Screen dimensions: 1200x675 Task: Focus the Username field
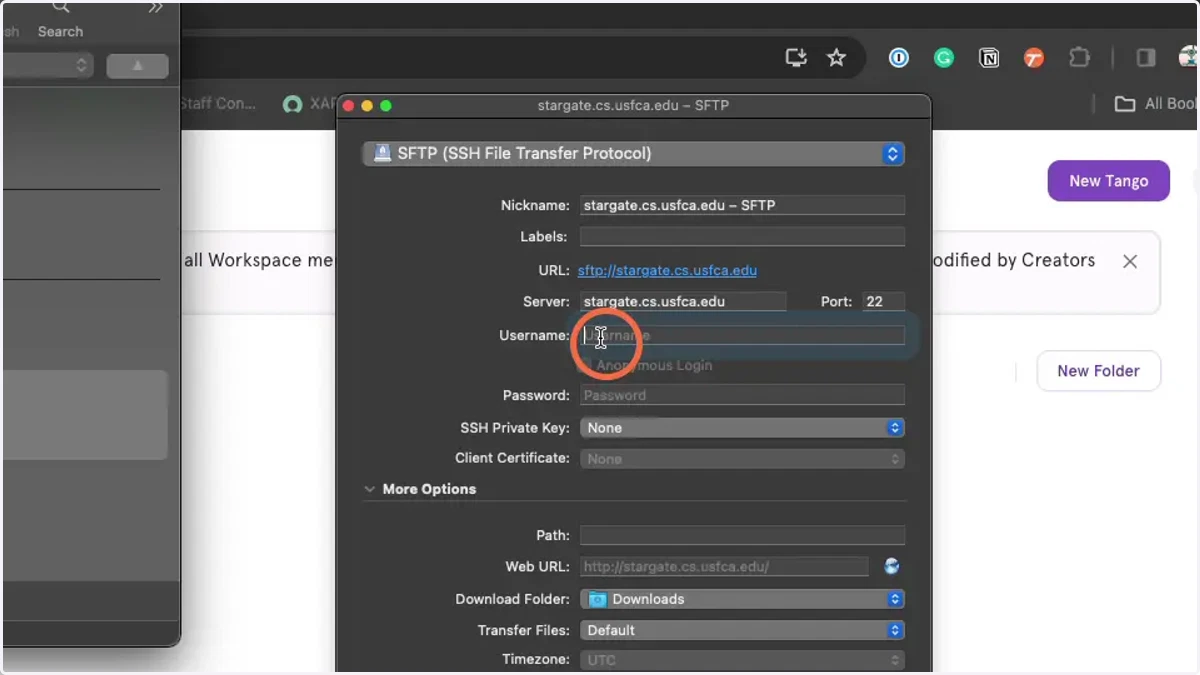742,335
